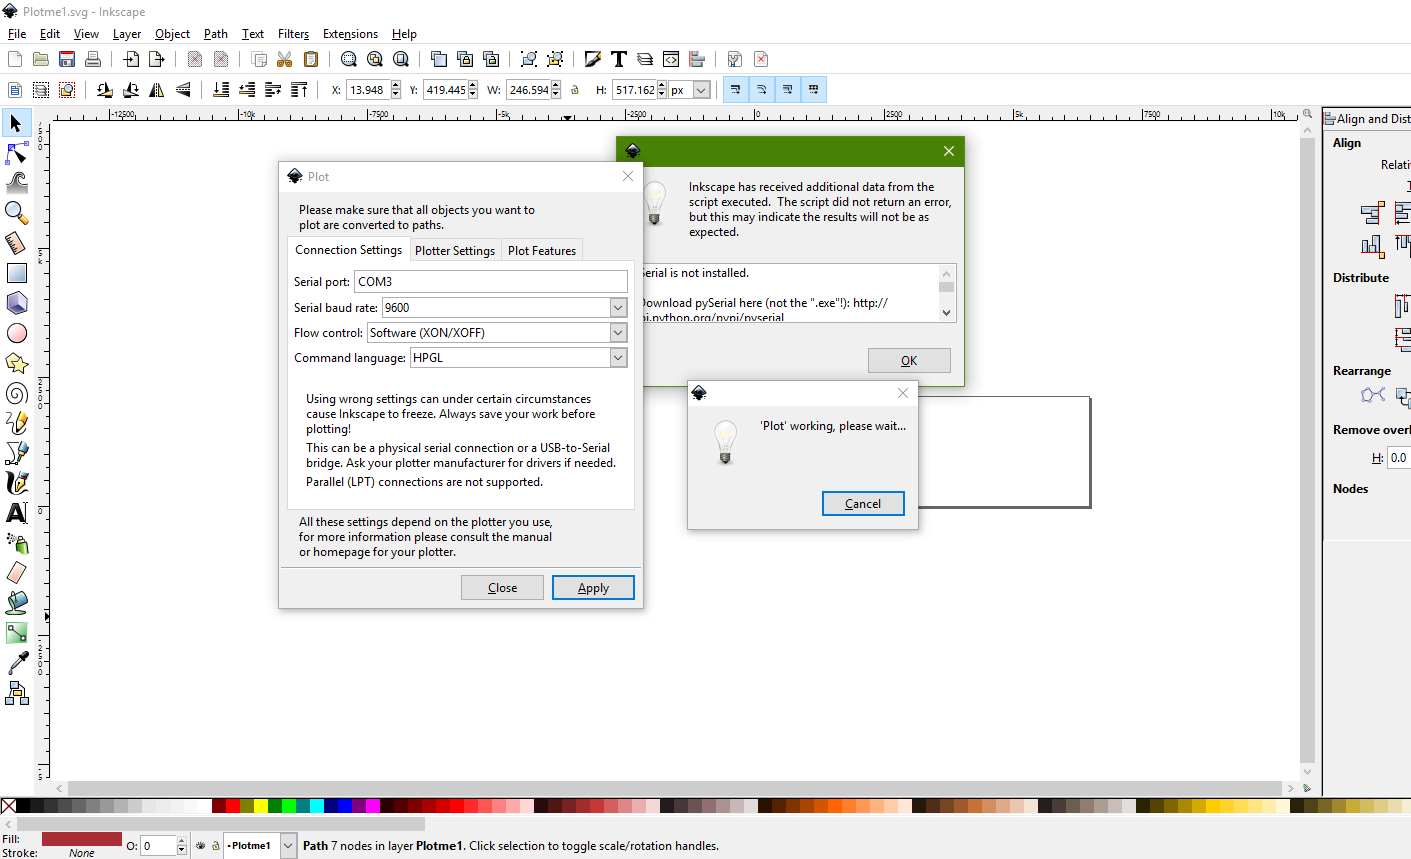Toggle the current layer lock icon

215,846
